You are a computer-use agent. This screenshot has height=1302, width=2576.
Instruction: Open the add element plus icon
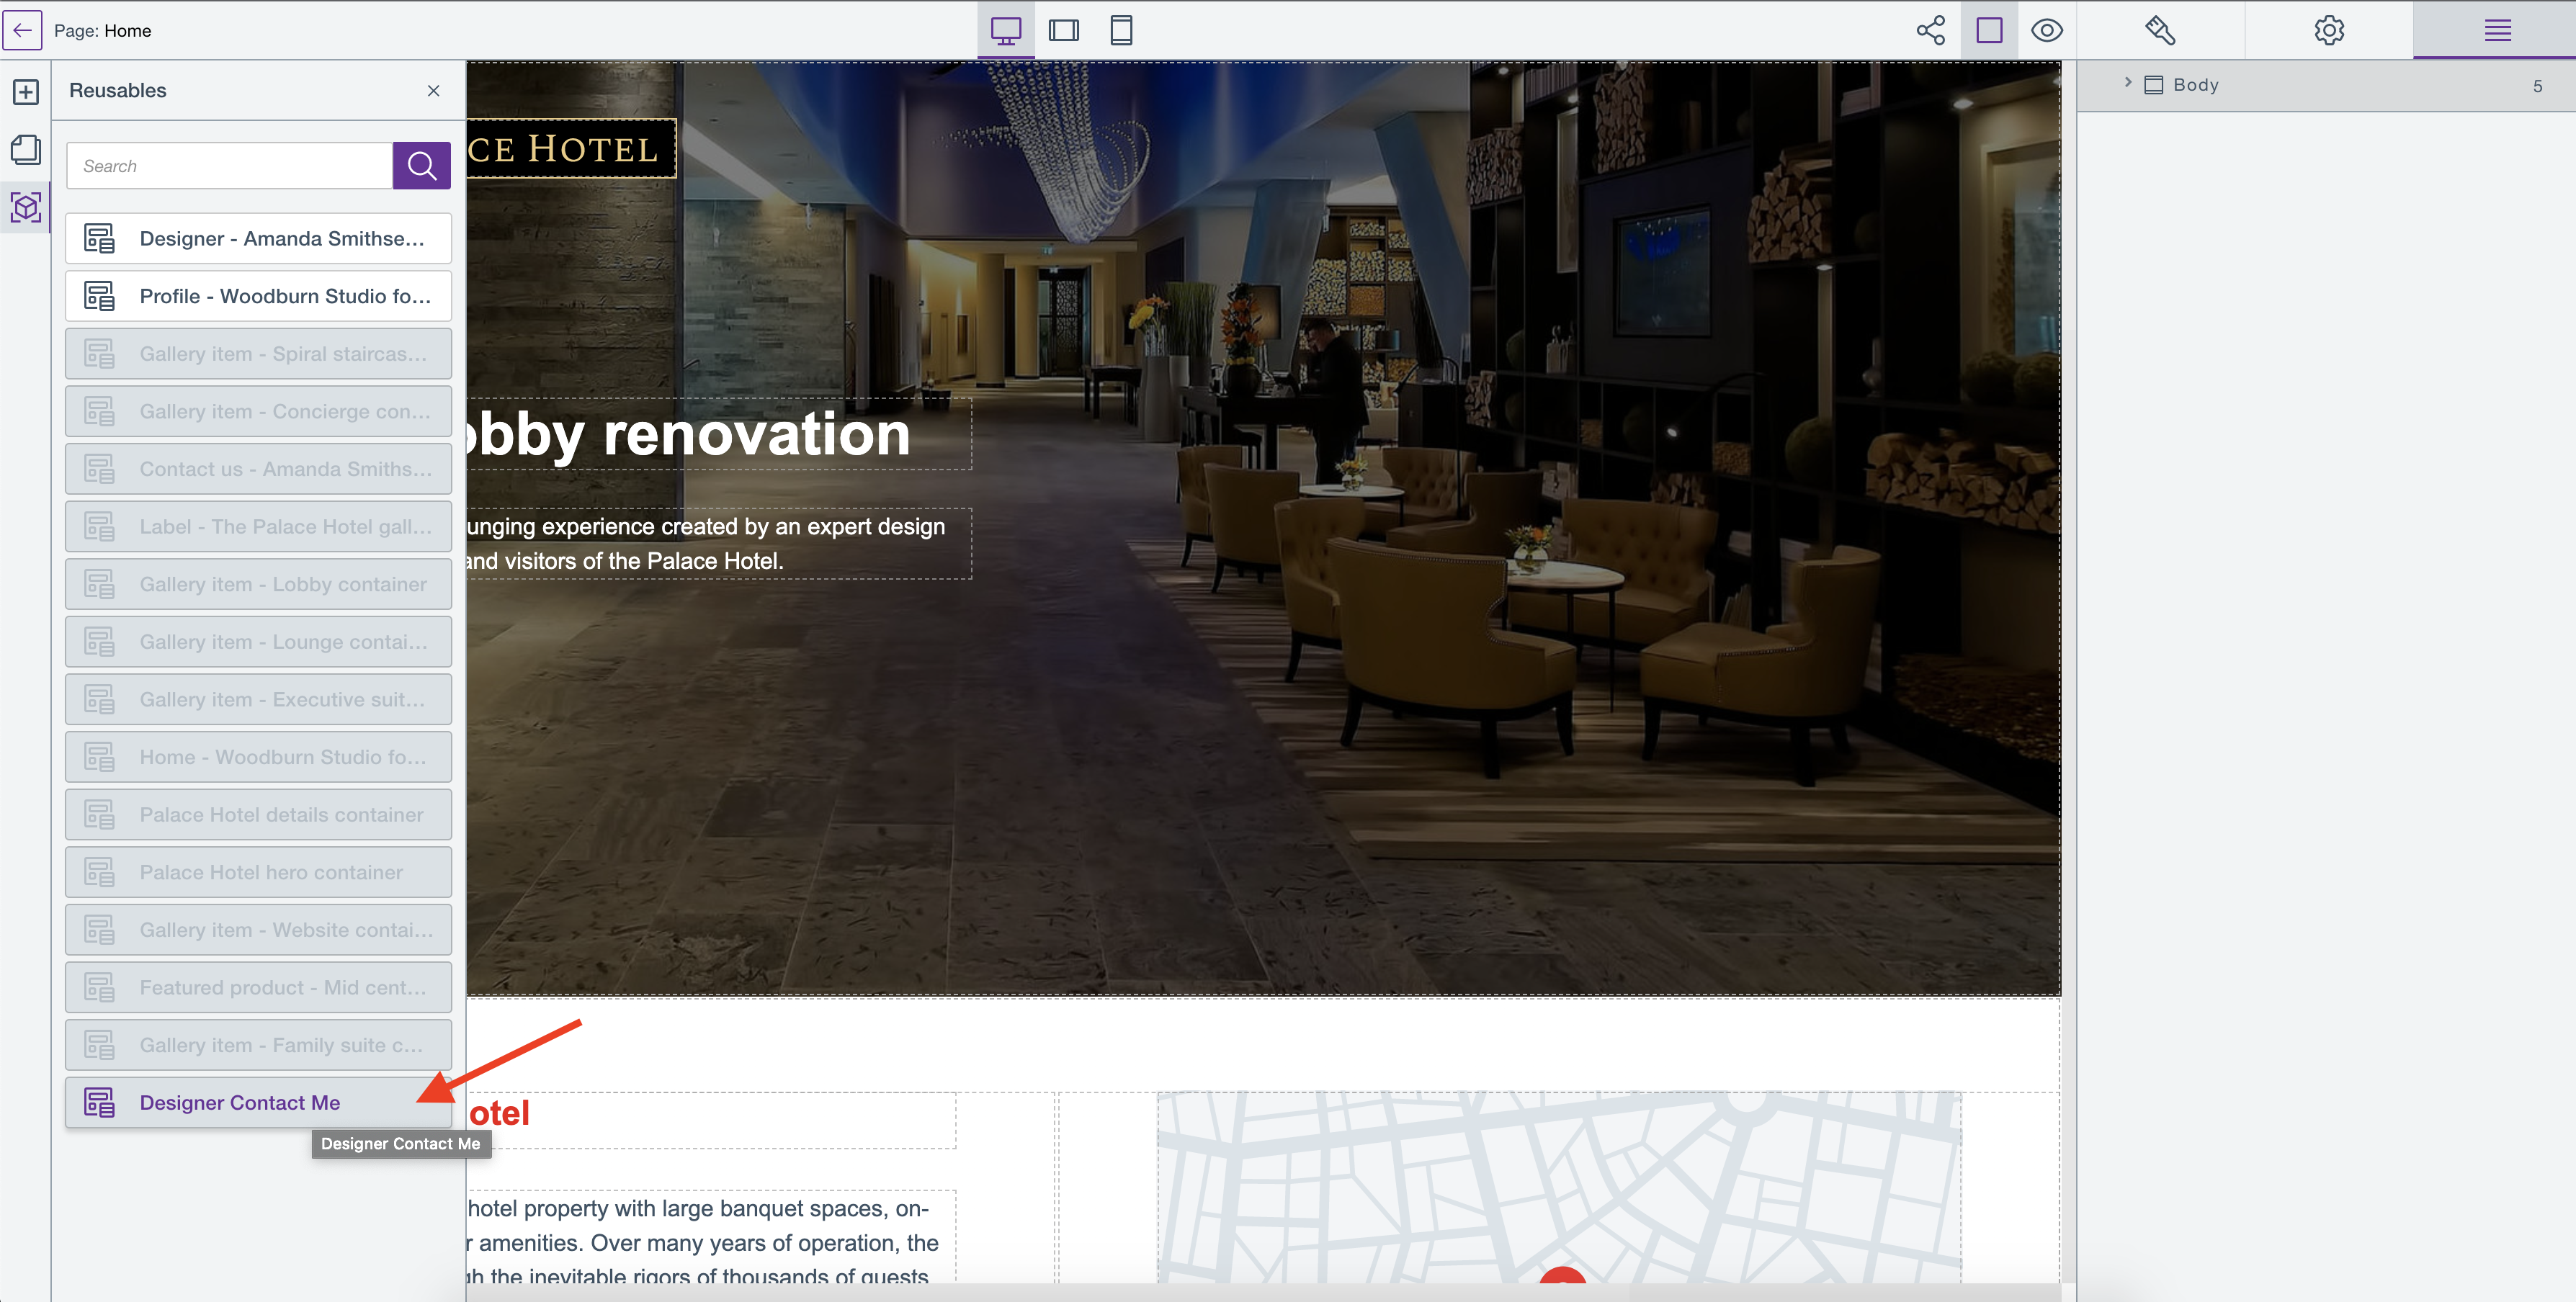[x=26, y=92]
